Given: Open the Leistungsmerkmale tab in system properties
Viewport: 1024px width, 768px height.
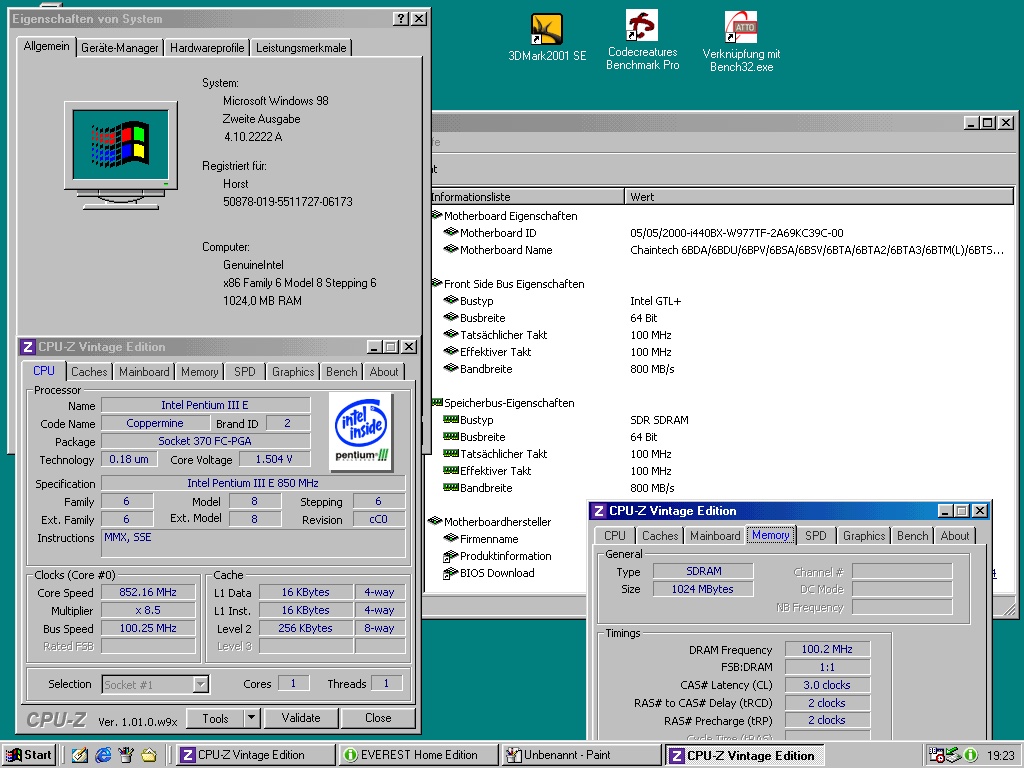Looking at the screenshot, I should 300,48.
